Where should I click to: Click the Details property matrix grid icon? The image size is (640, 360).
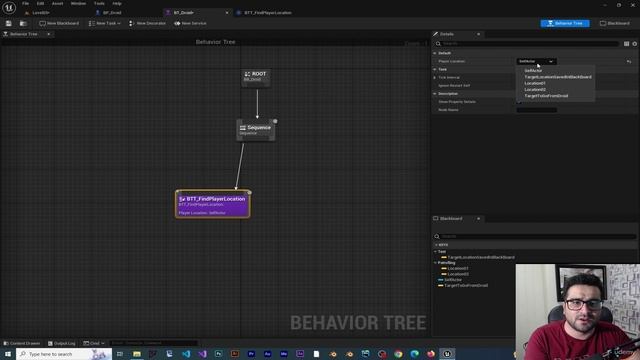click(626, 44)
